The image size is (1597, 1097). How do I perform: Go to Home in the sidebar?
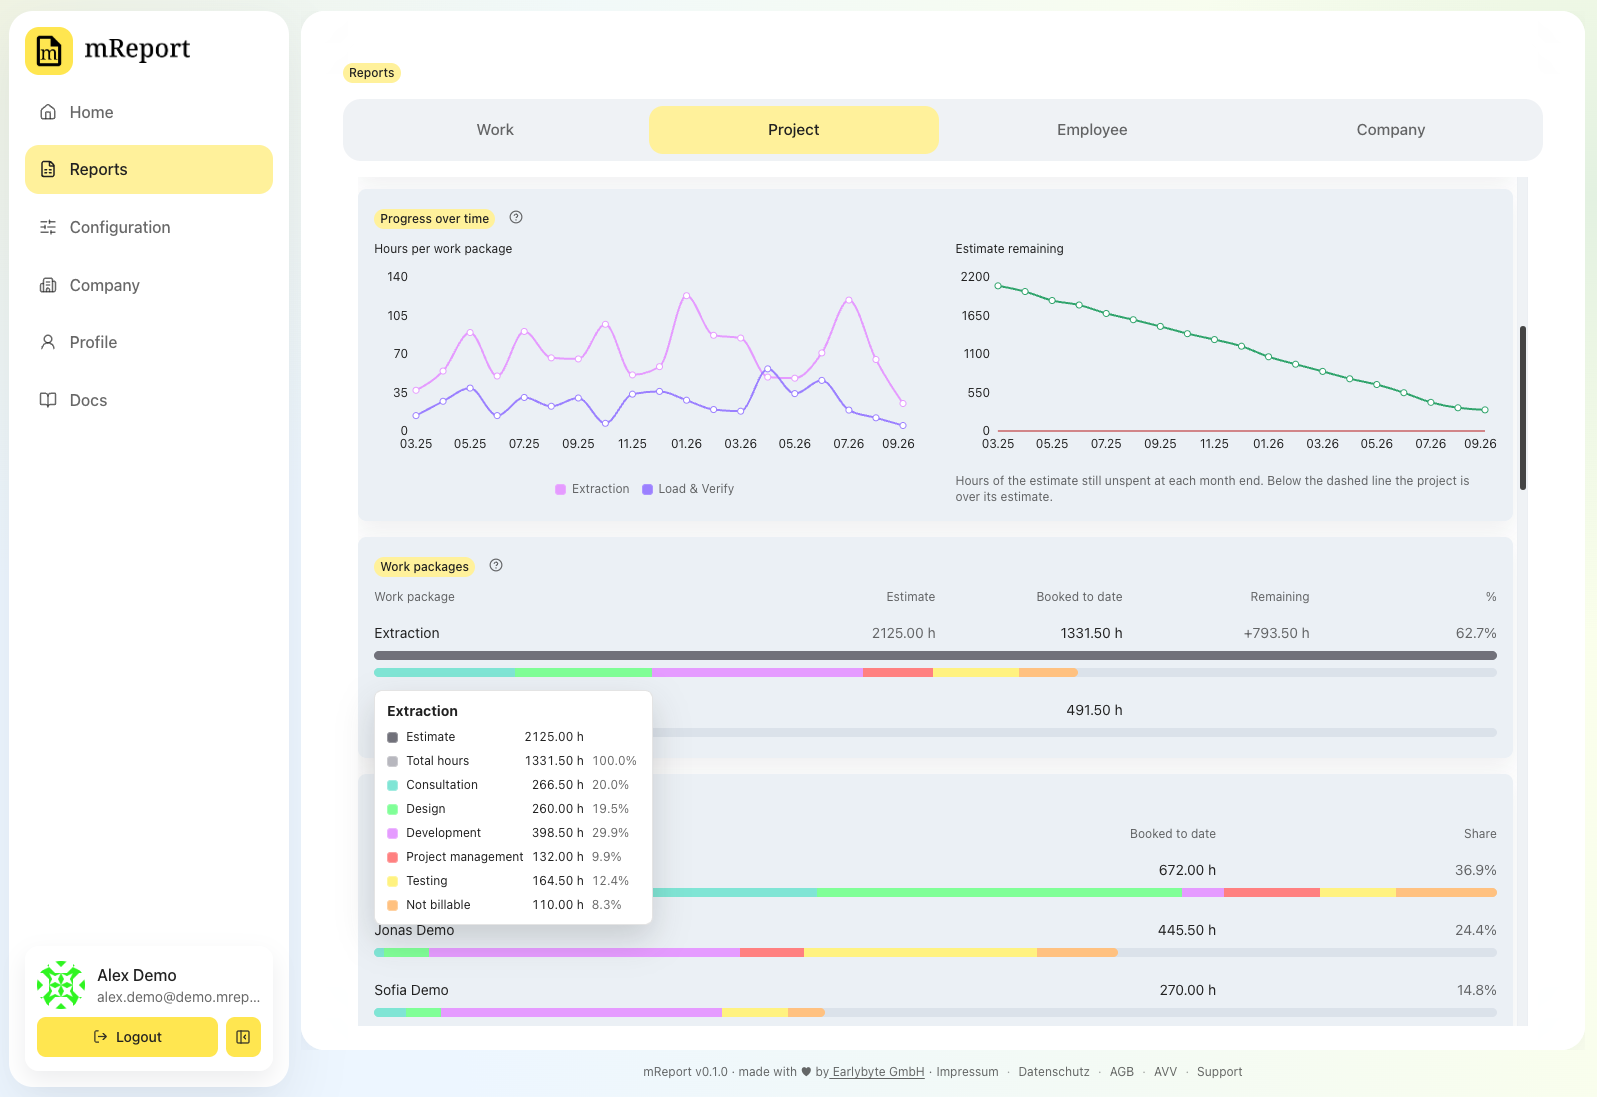(149, 112)
